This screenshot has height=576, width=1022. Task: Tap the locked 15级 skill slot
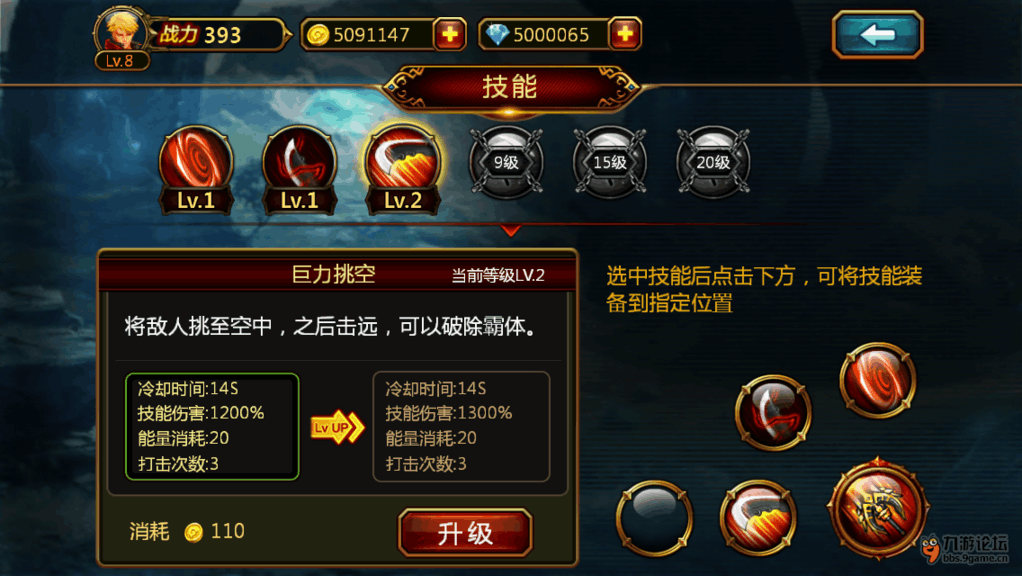pos(610,162)
